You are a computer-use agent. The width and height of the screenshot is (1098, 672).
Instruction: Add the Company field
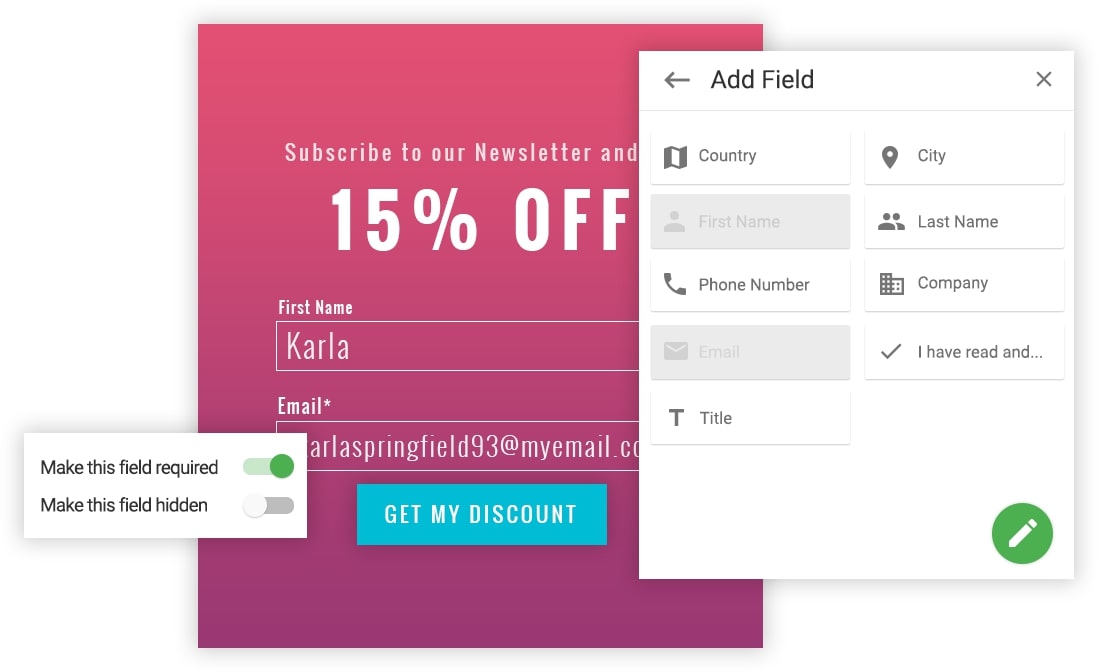coord(964,284)
